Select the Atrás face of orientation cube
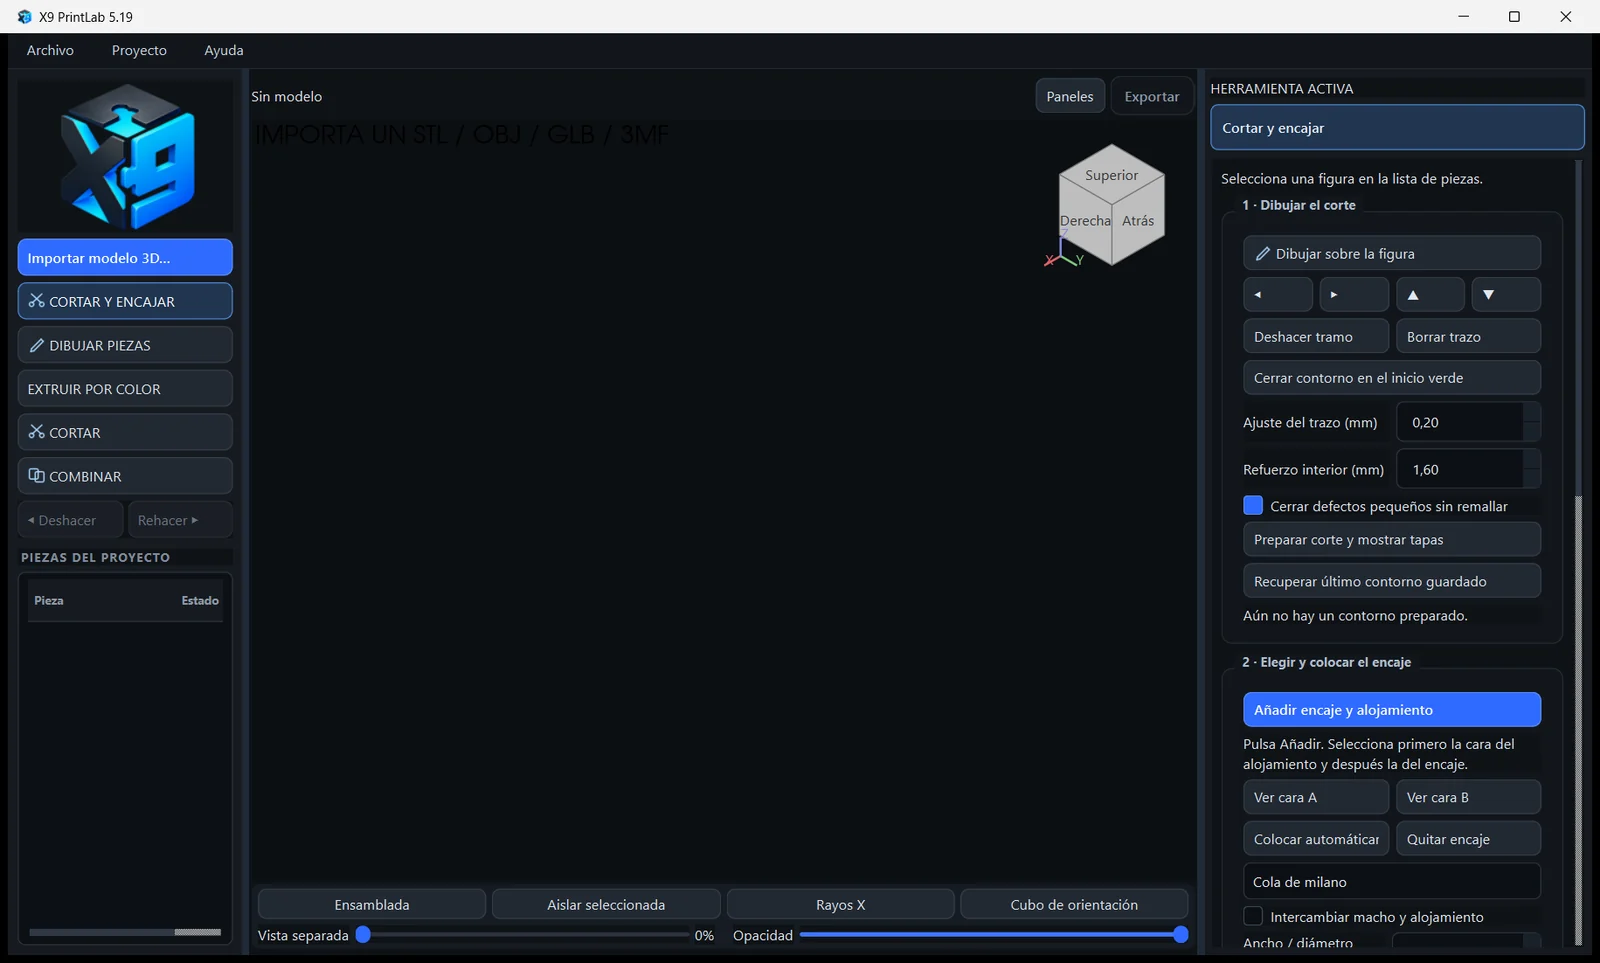This screenshot has height=963, width=1600. click(x=1138, y=221)
